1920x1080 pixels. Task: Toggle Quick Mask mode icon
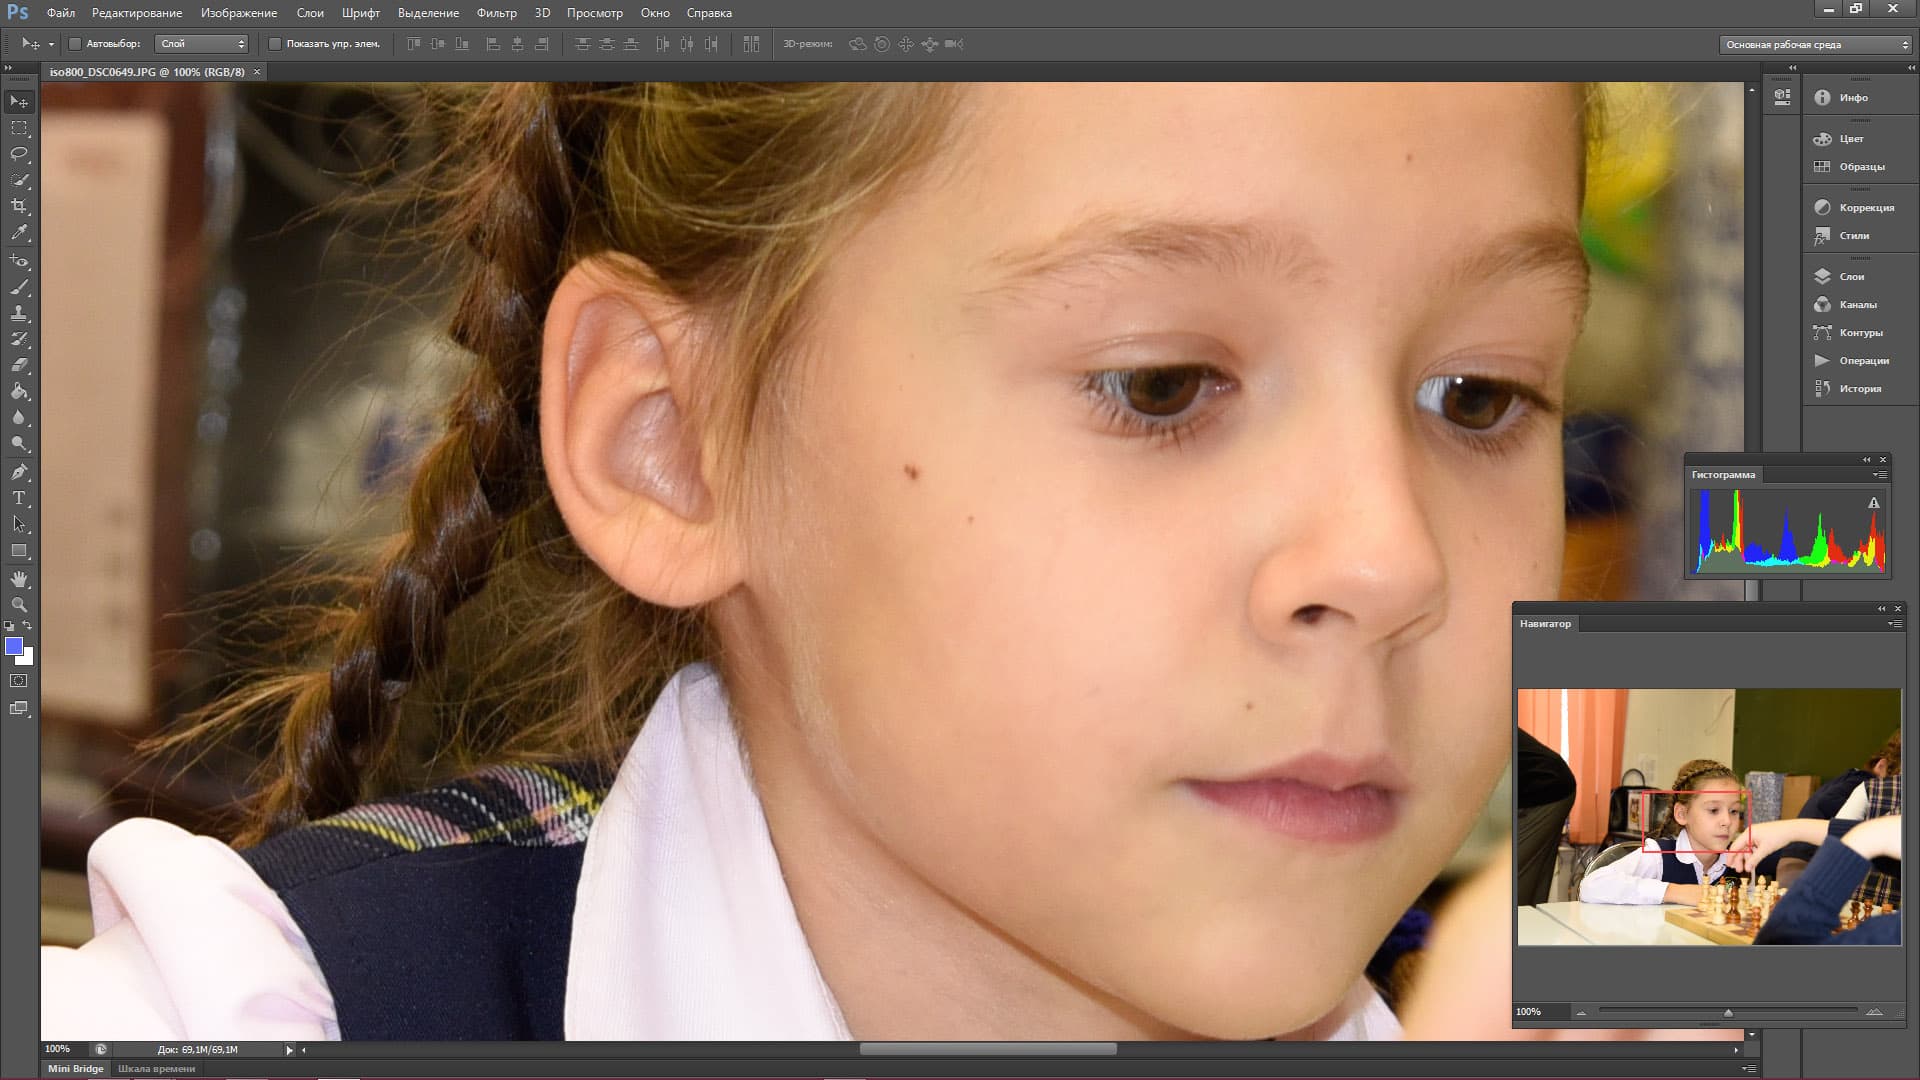(19, 681)
